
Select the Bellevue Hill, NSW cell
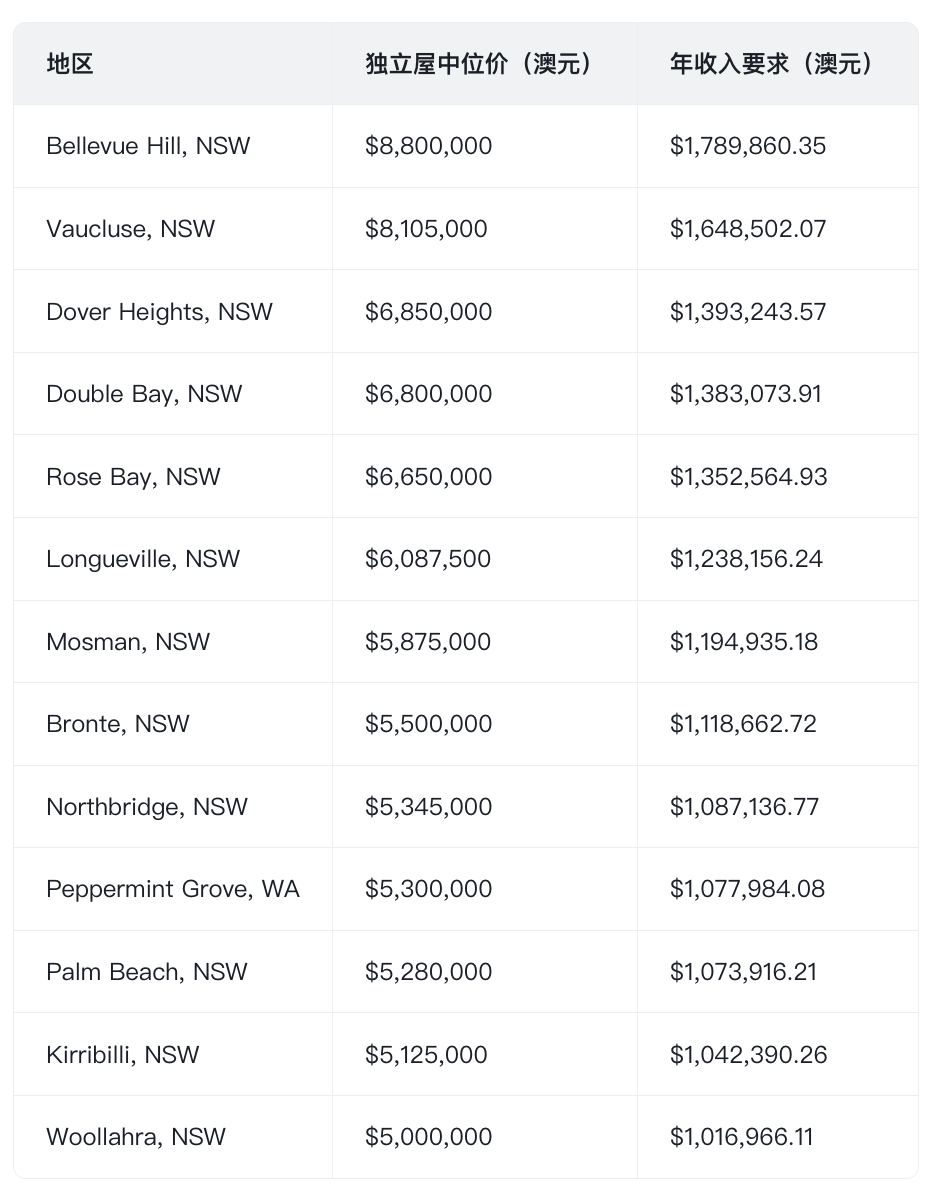pos(148,146)
